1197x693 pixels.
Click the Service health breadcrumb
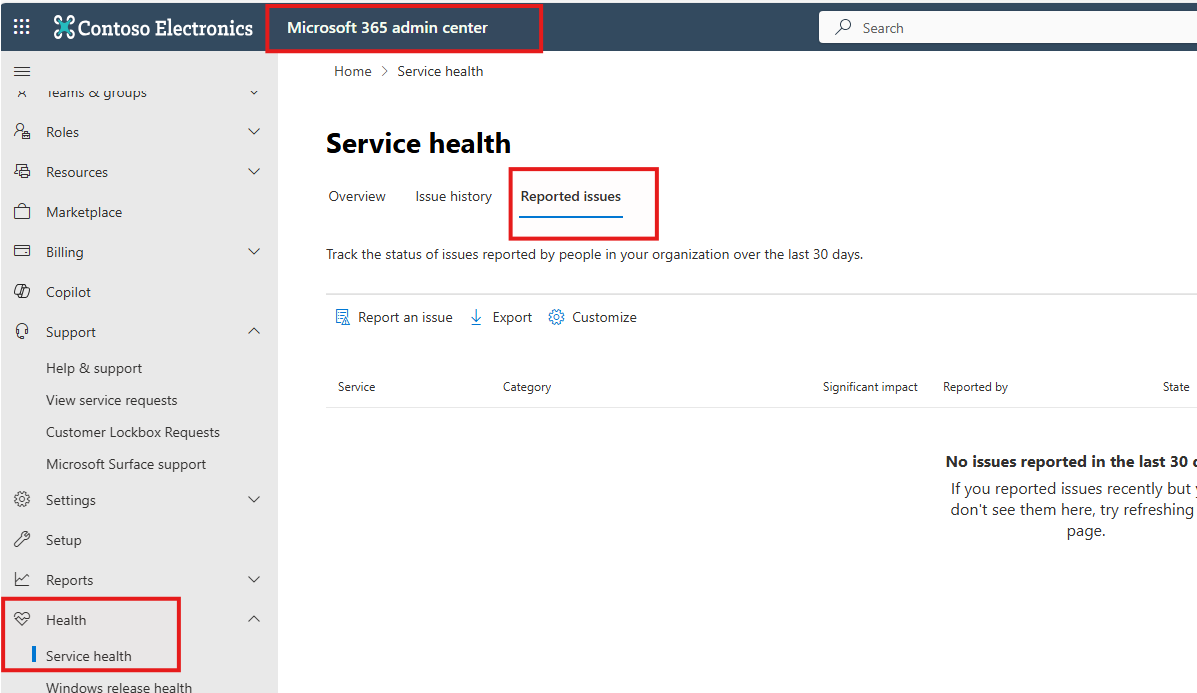click(x=440, y=71)
